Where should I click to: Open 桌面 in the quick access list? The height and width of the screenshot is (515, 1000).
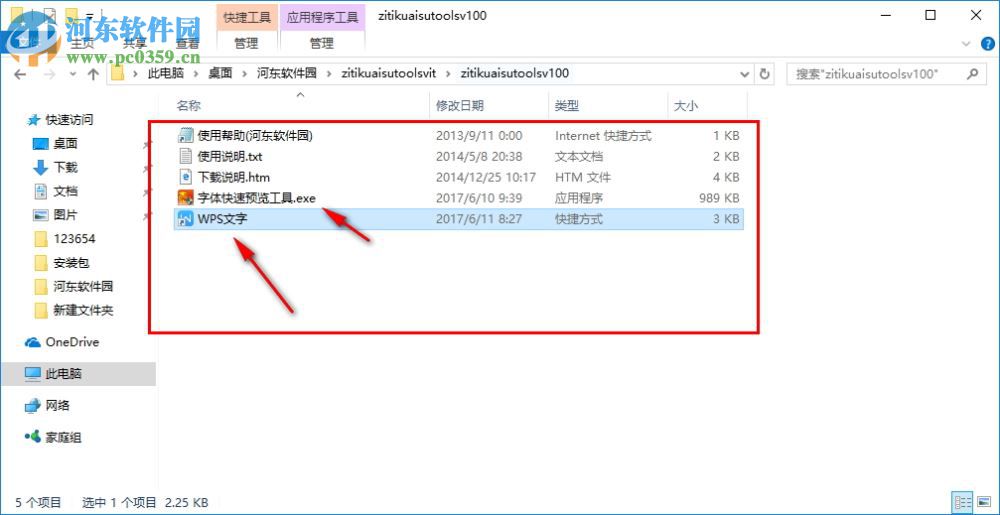[66, 144]
